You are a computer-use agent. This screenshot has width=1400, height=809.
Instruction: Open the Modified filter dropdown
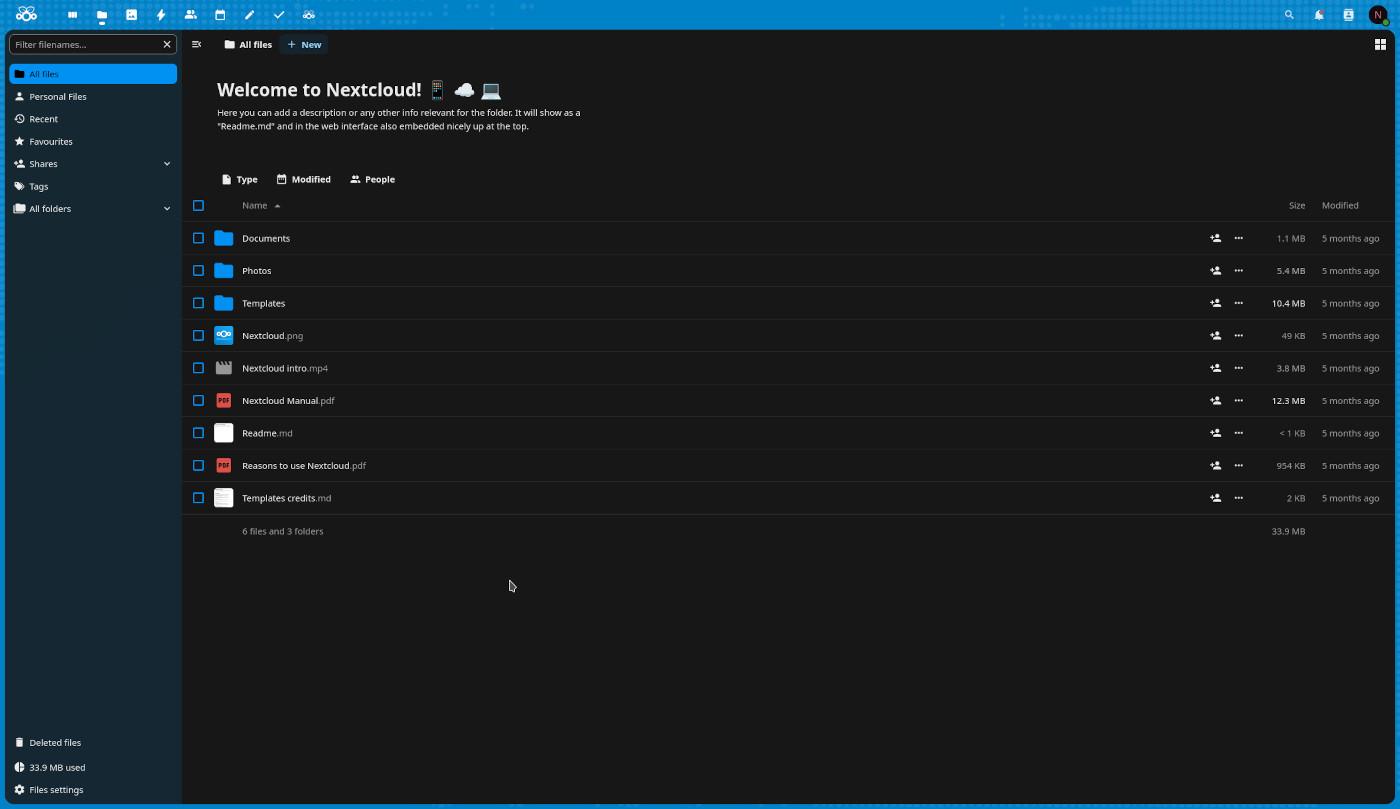coord(304,179)
